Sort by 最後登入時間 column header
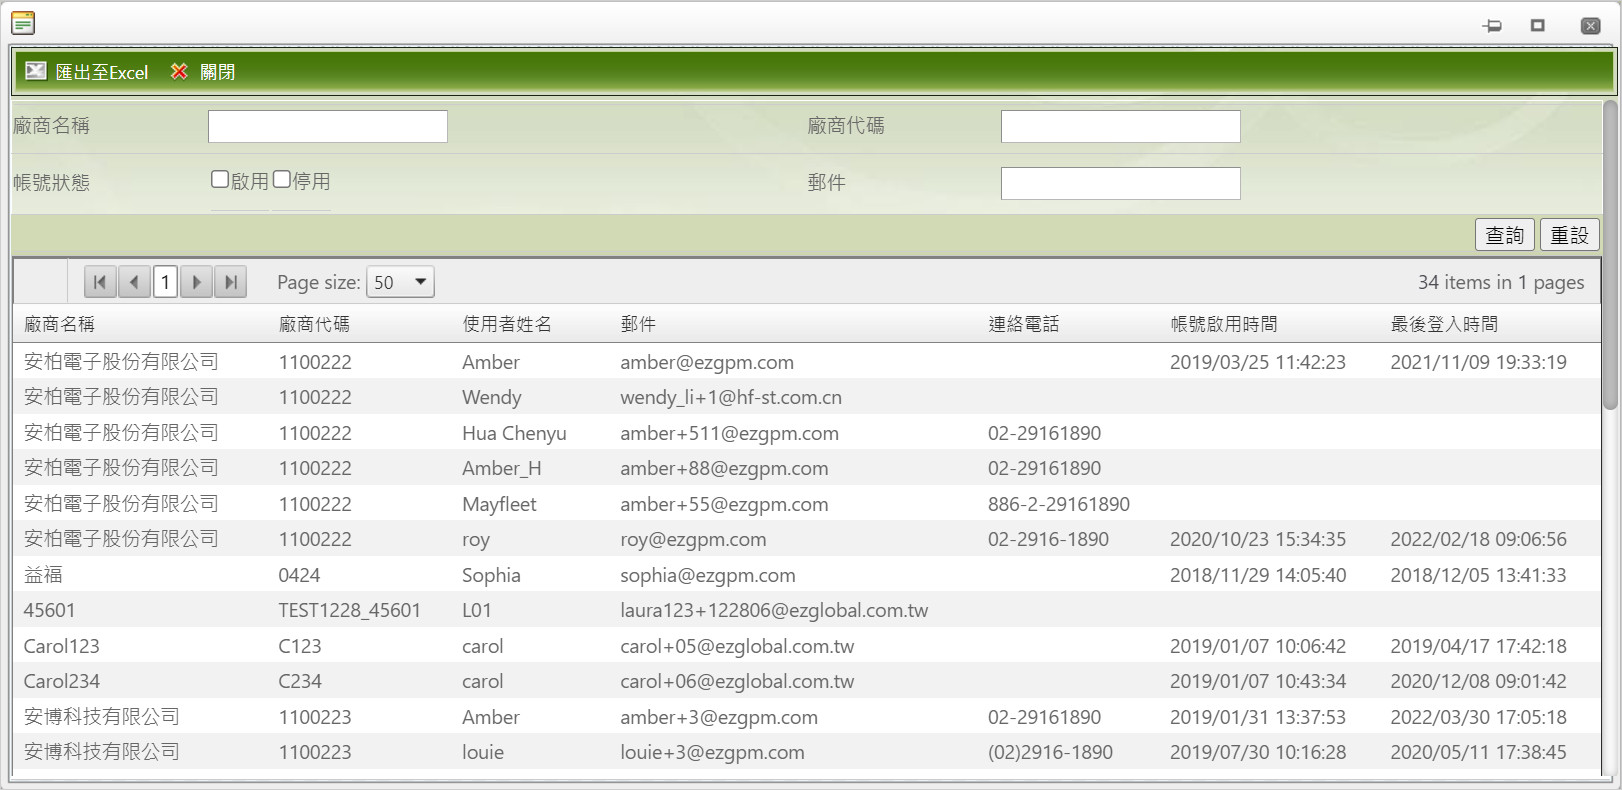 [x=1444, y=324]
